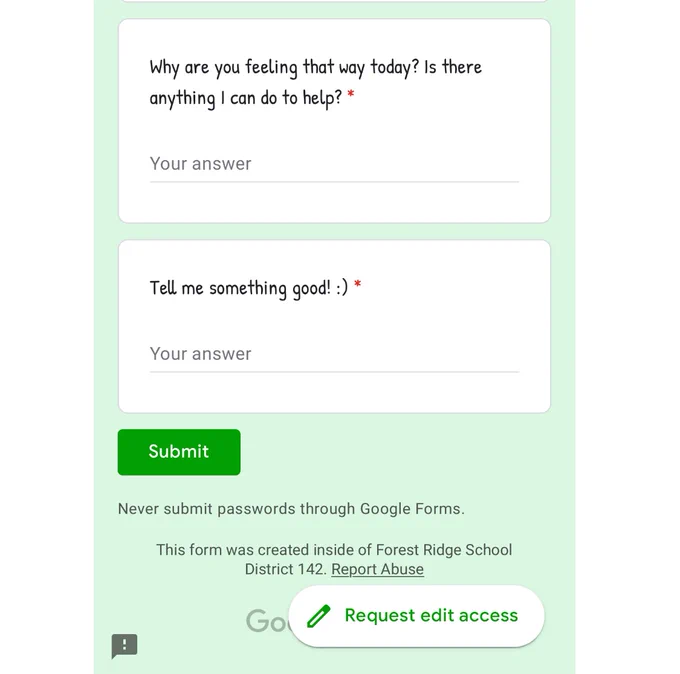Click the pencil icon for edit access
The width and height of the screenshot is (680, 674).
tap(319, 616)
